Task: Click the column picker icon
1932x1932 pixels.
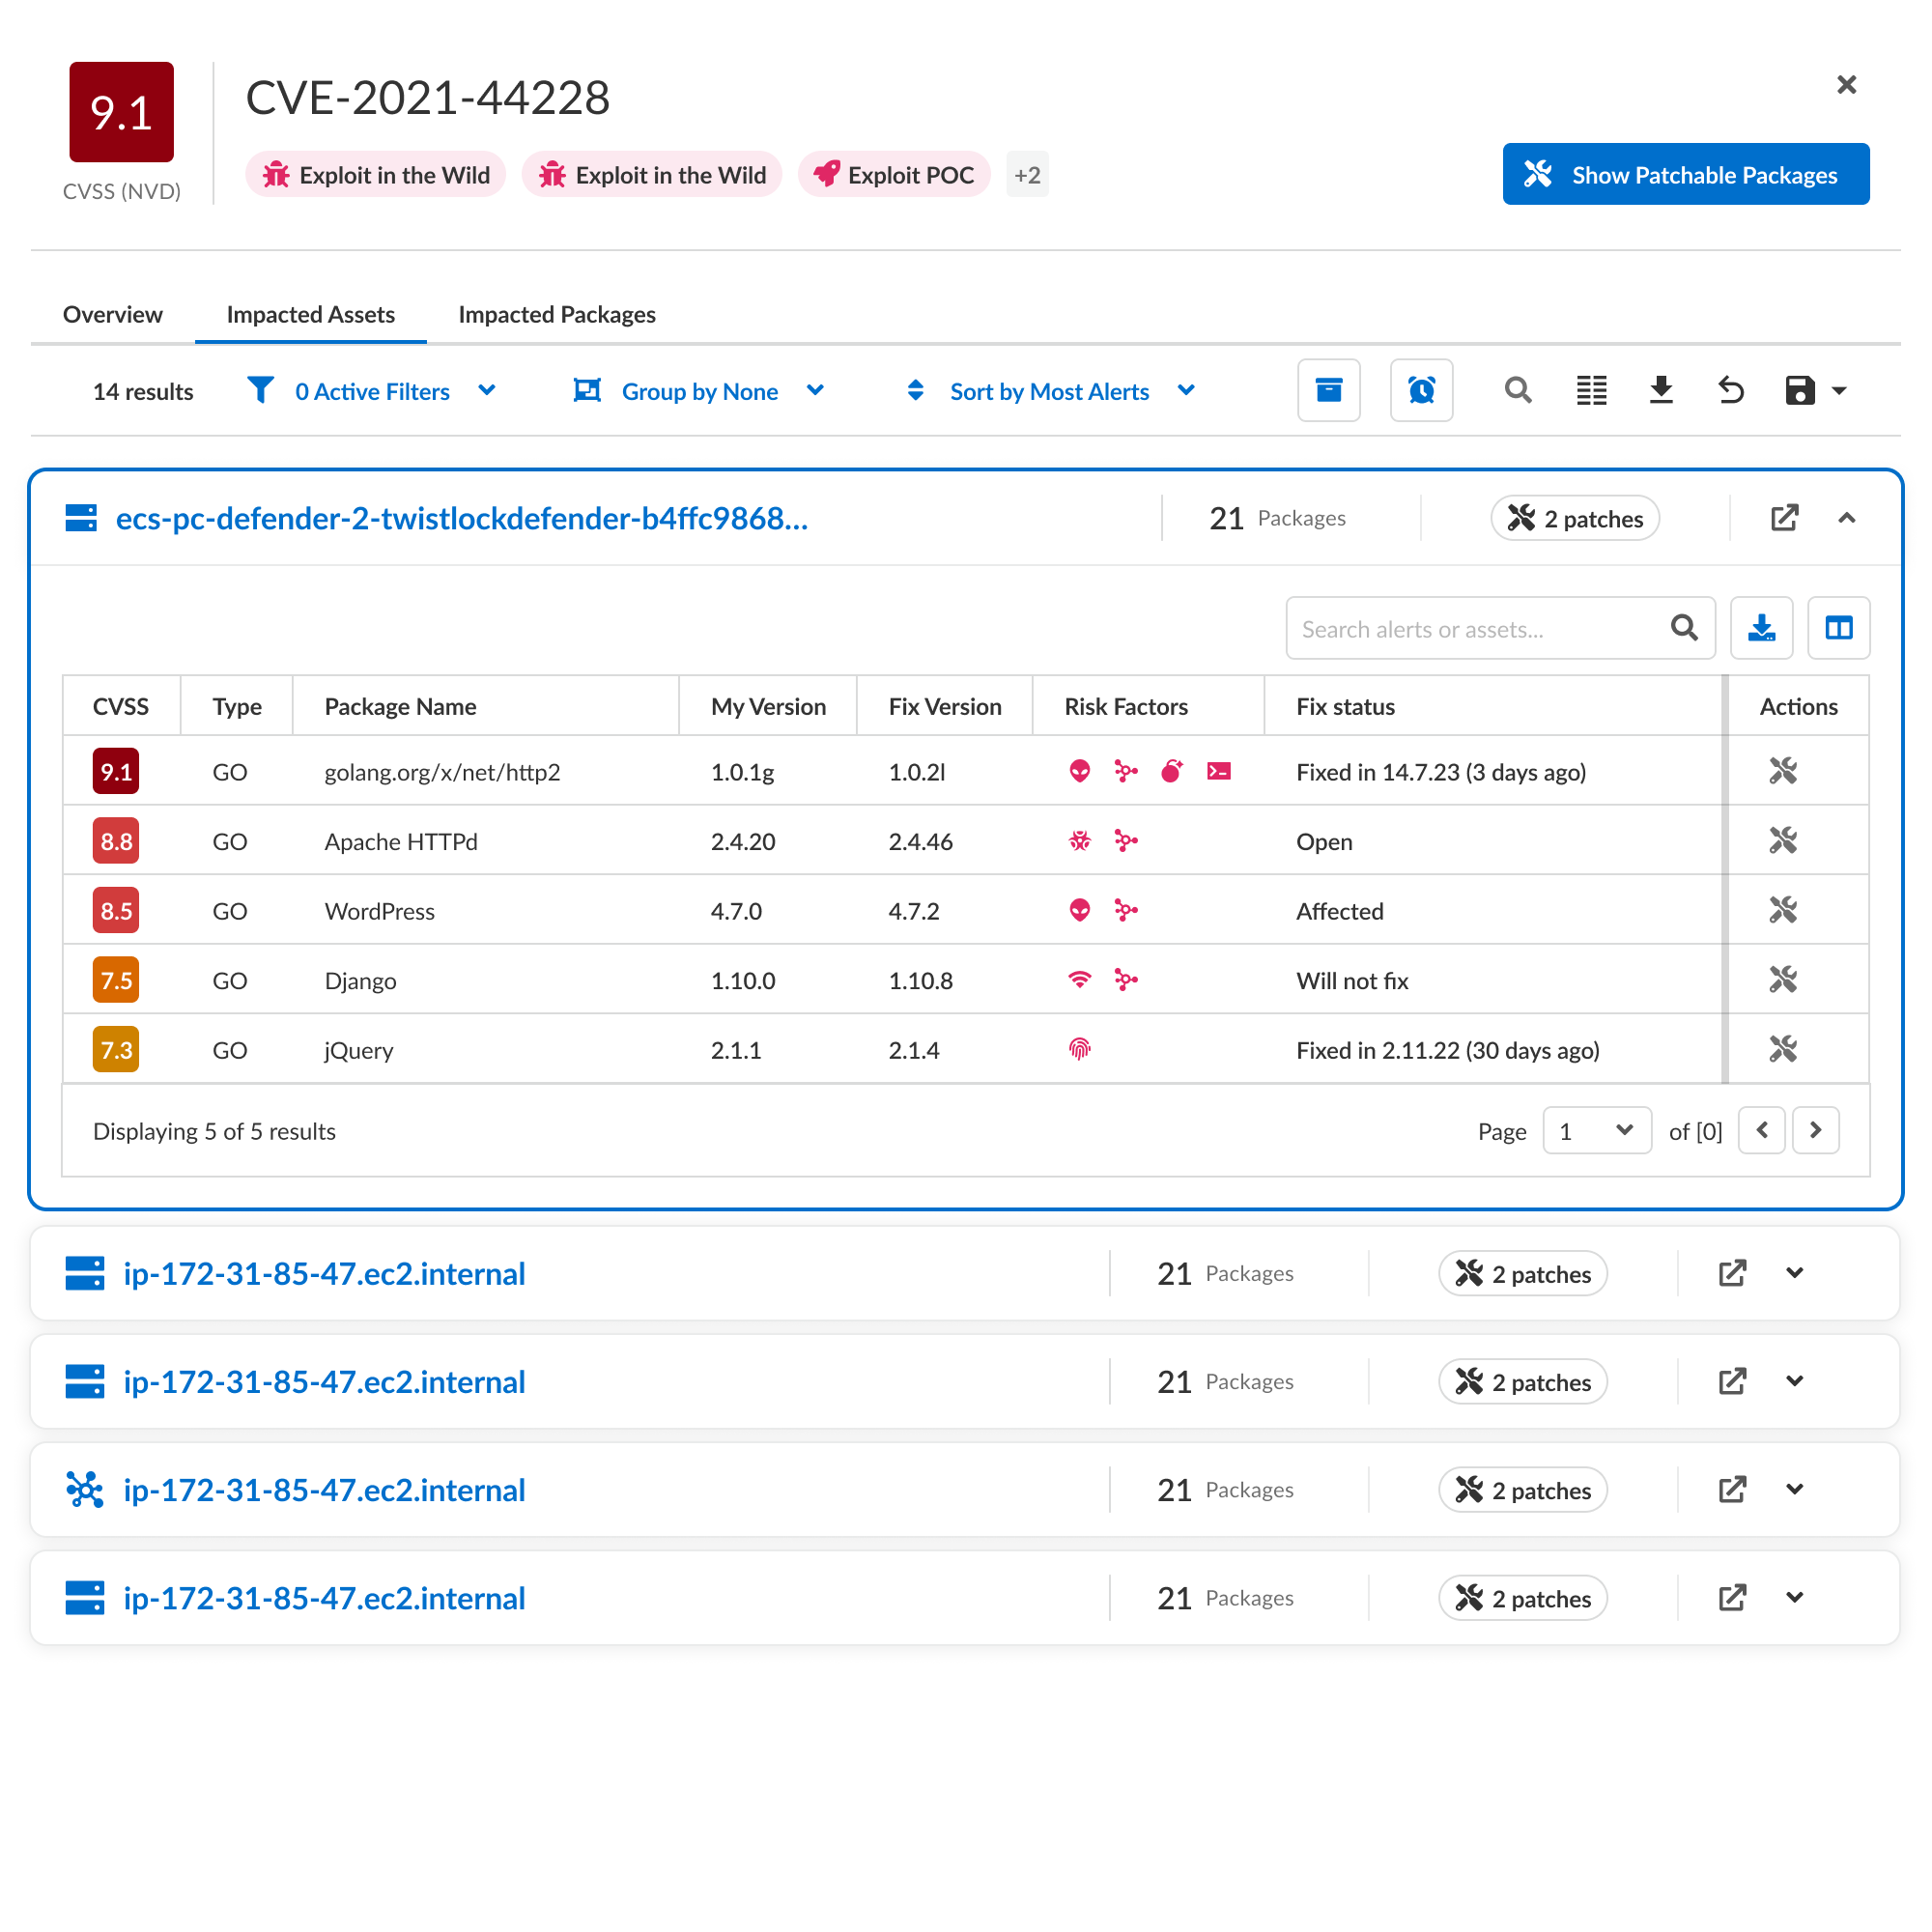Action: (1838, 628)
